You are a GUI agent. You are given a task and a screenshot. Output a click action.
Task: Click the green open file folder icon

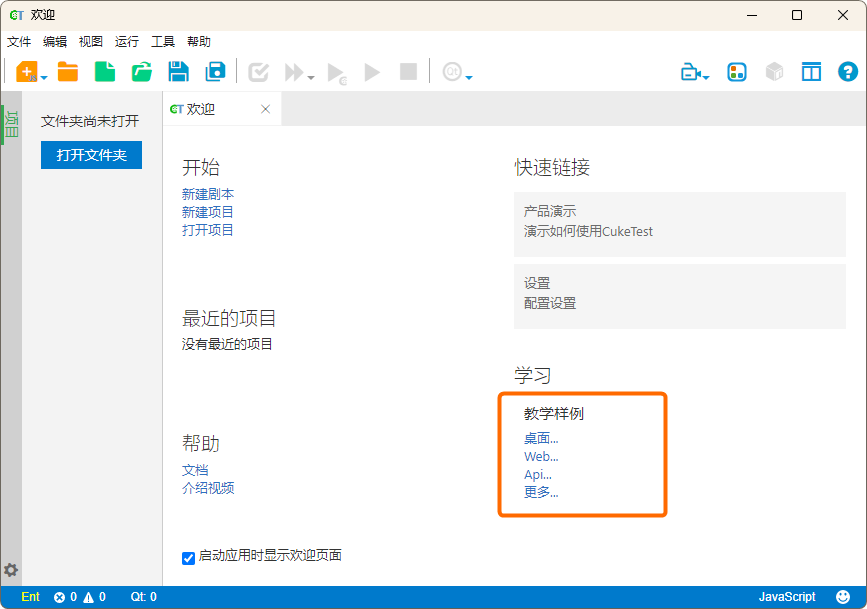click(x=142, y=72)
